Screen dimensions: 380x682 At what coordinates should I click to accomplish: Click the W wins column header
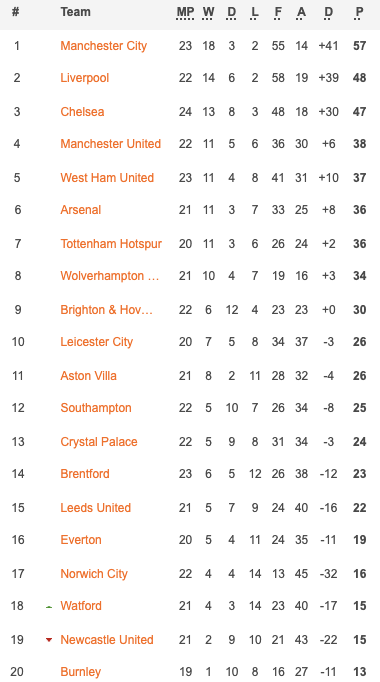coord(208,12)
